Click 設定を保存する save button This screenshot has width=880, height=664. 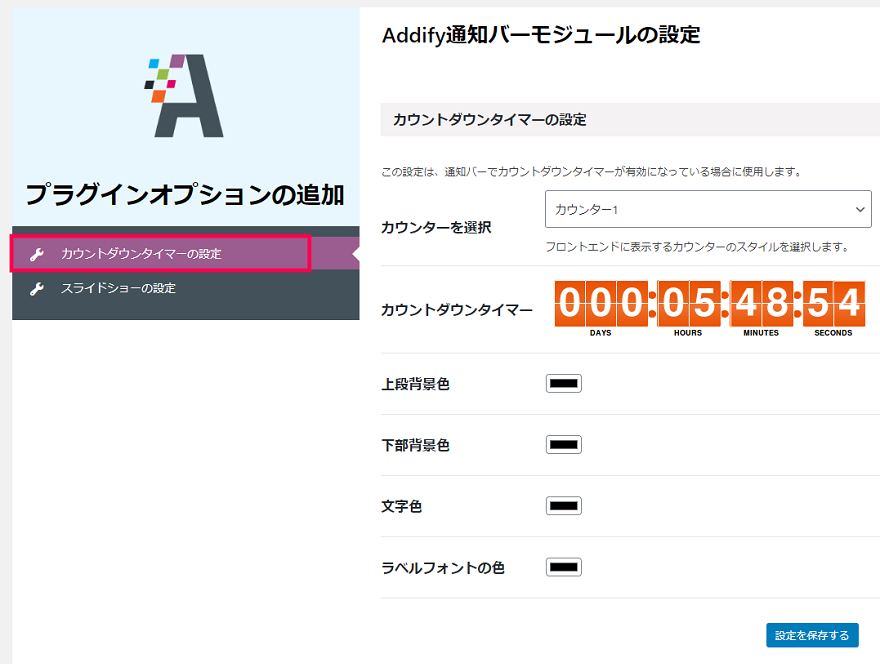click(812, 635)
